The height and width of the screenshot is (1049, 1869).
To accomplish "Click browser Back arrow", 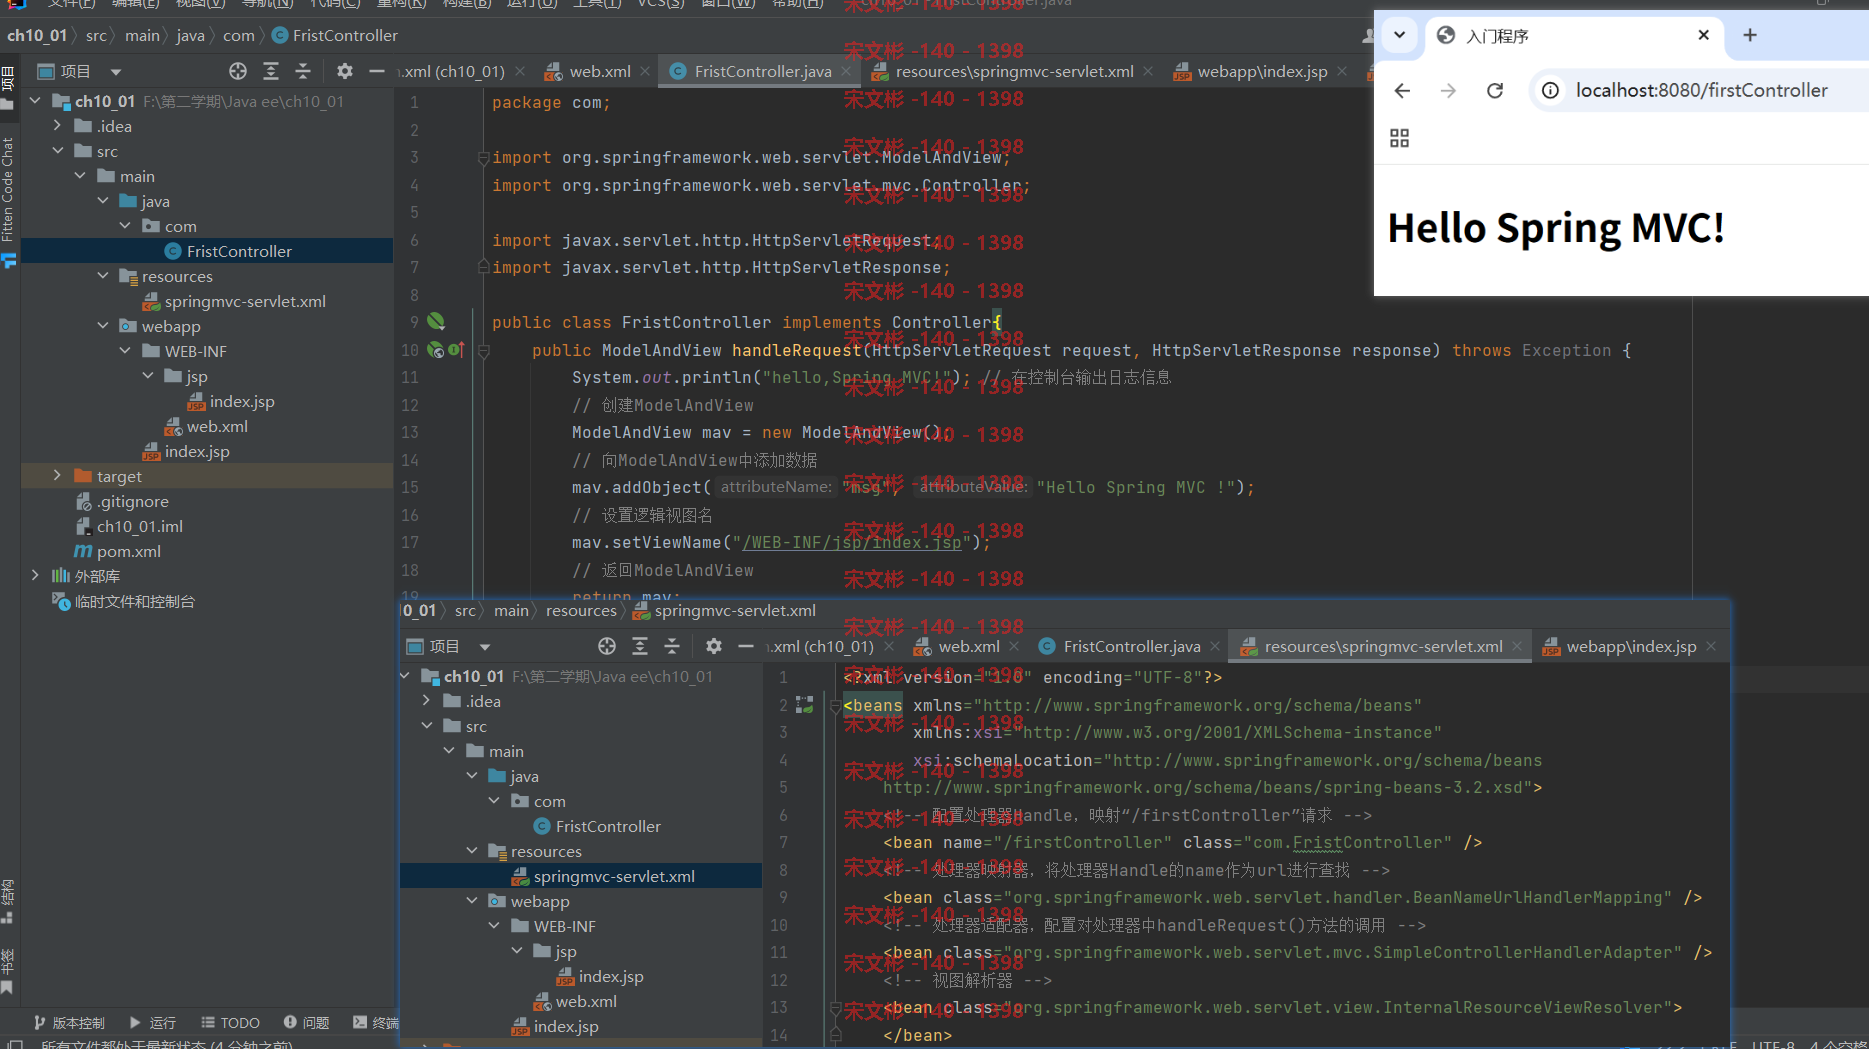I will (1402, 91).
